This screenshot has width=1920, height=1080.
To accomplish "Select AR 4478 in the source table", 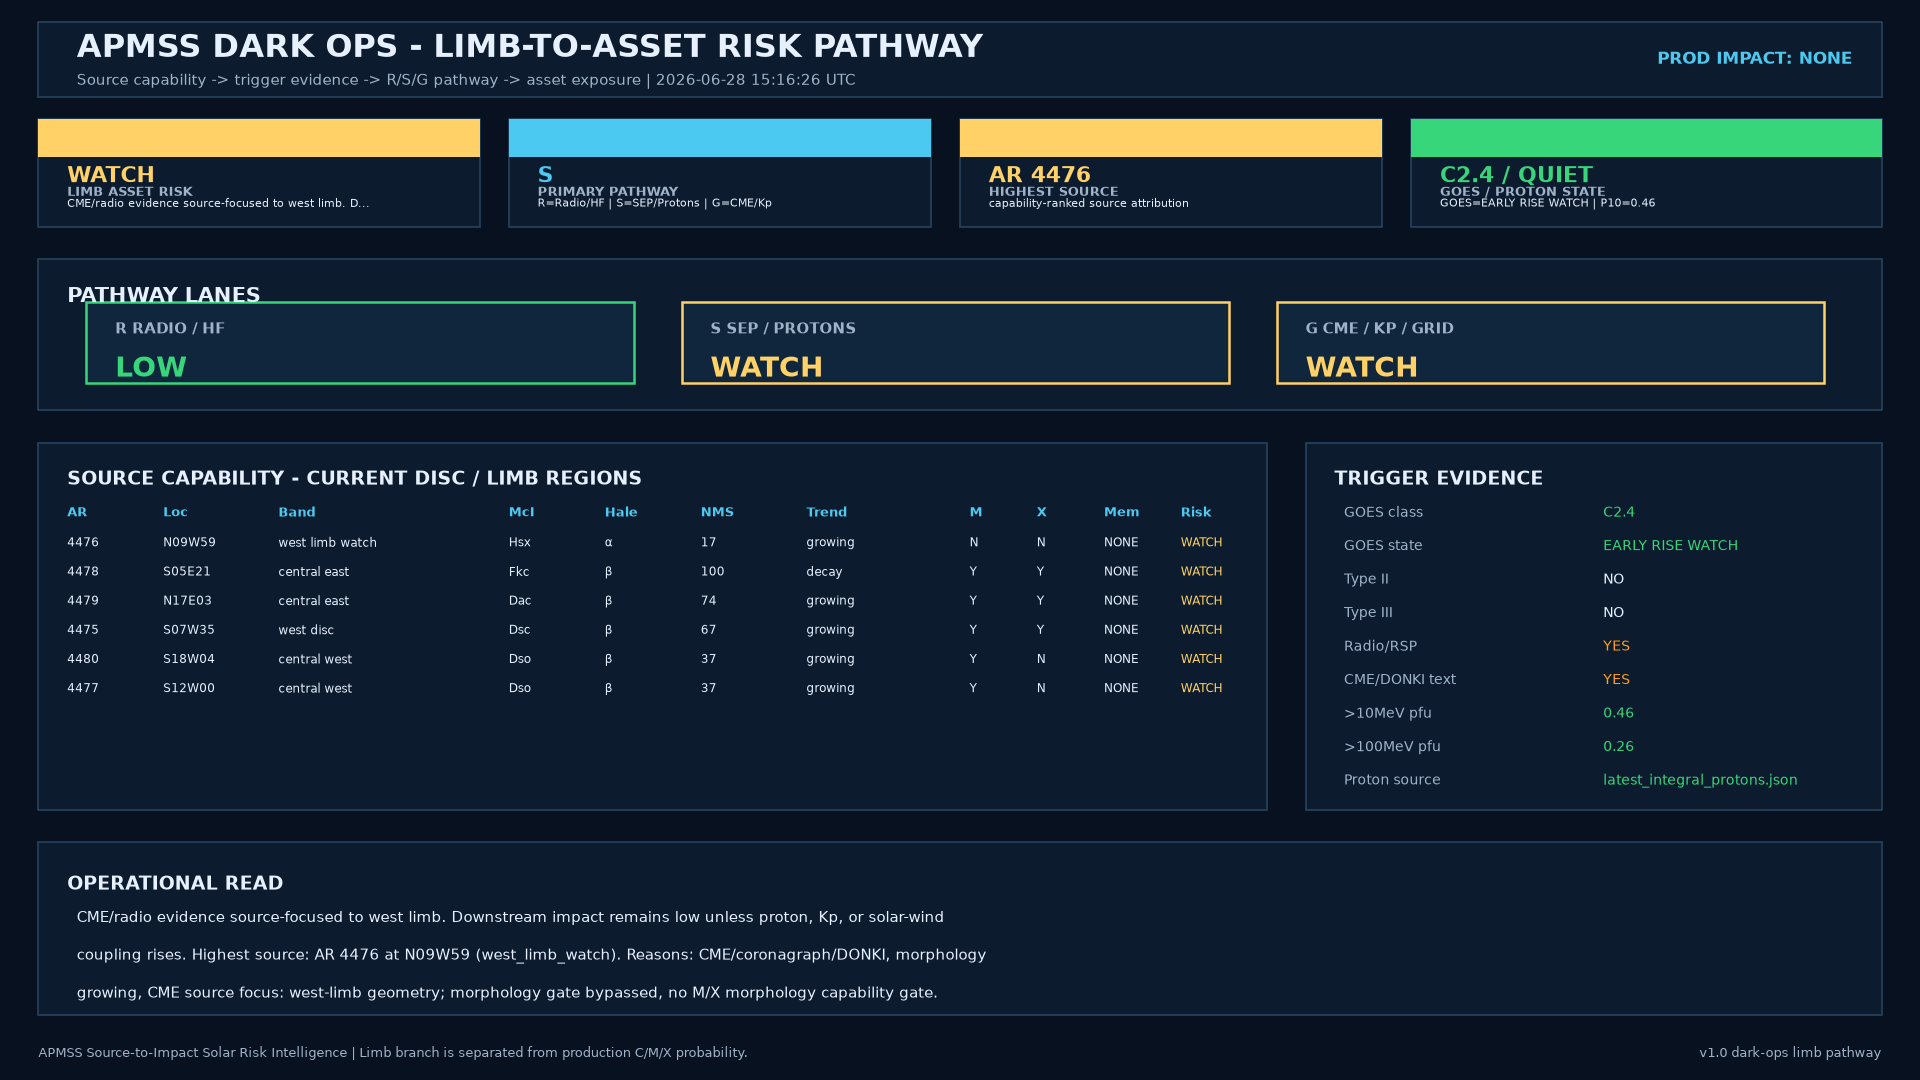I will pos(83,571).
